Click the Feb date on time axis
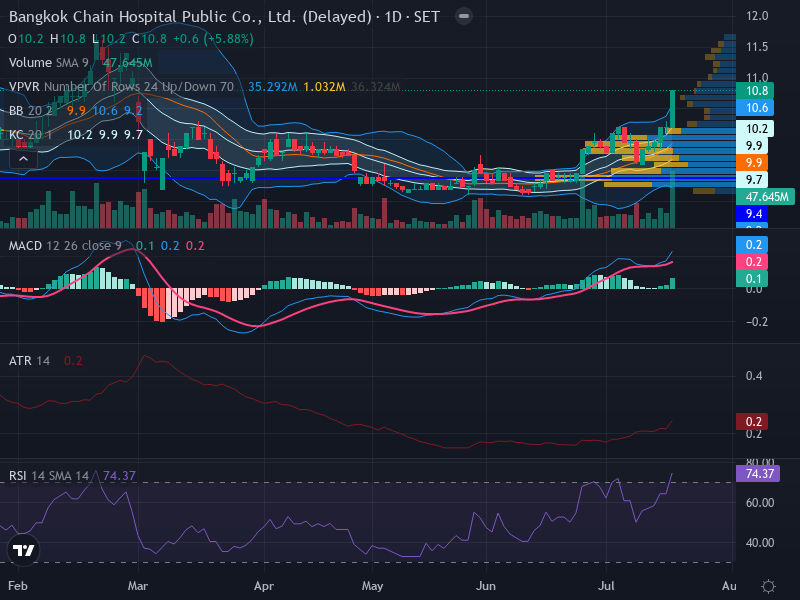The width and height of the screenshot is (800, 600). [18, 586]
